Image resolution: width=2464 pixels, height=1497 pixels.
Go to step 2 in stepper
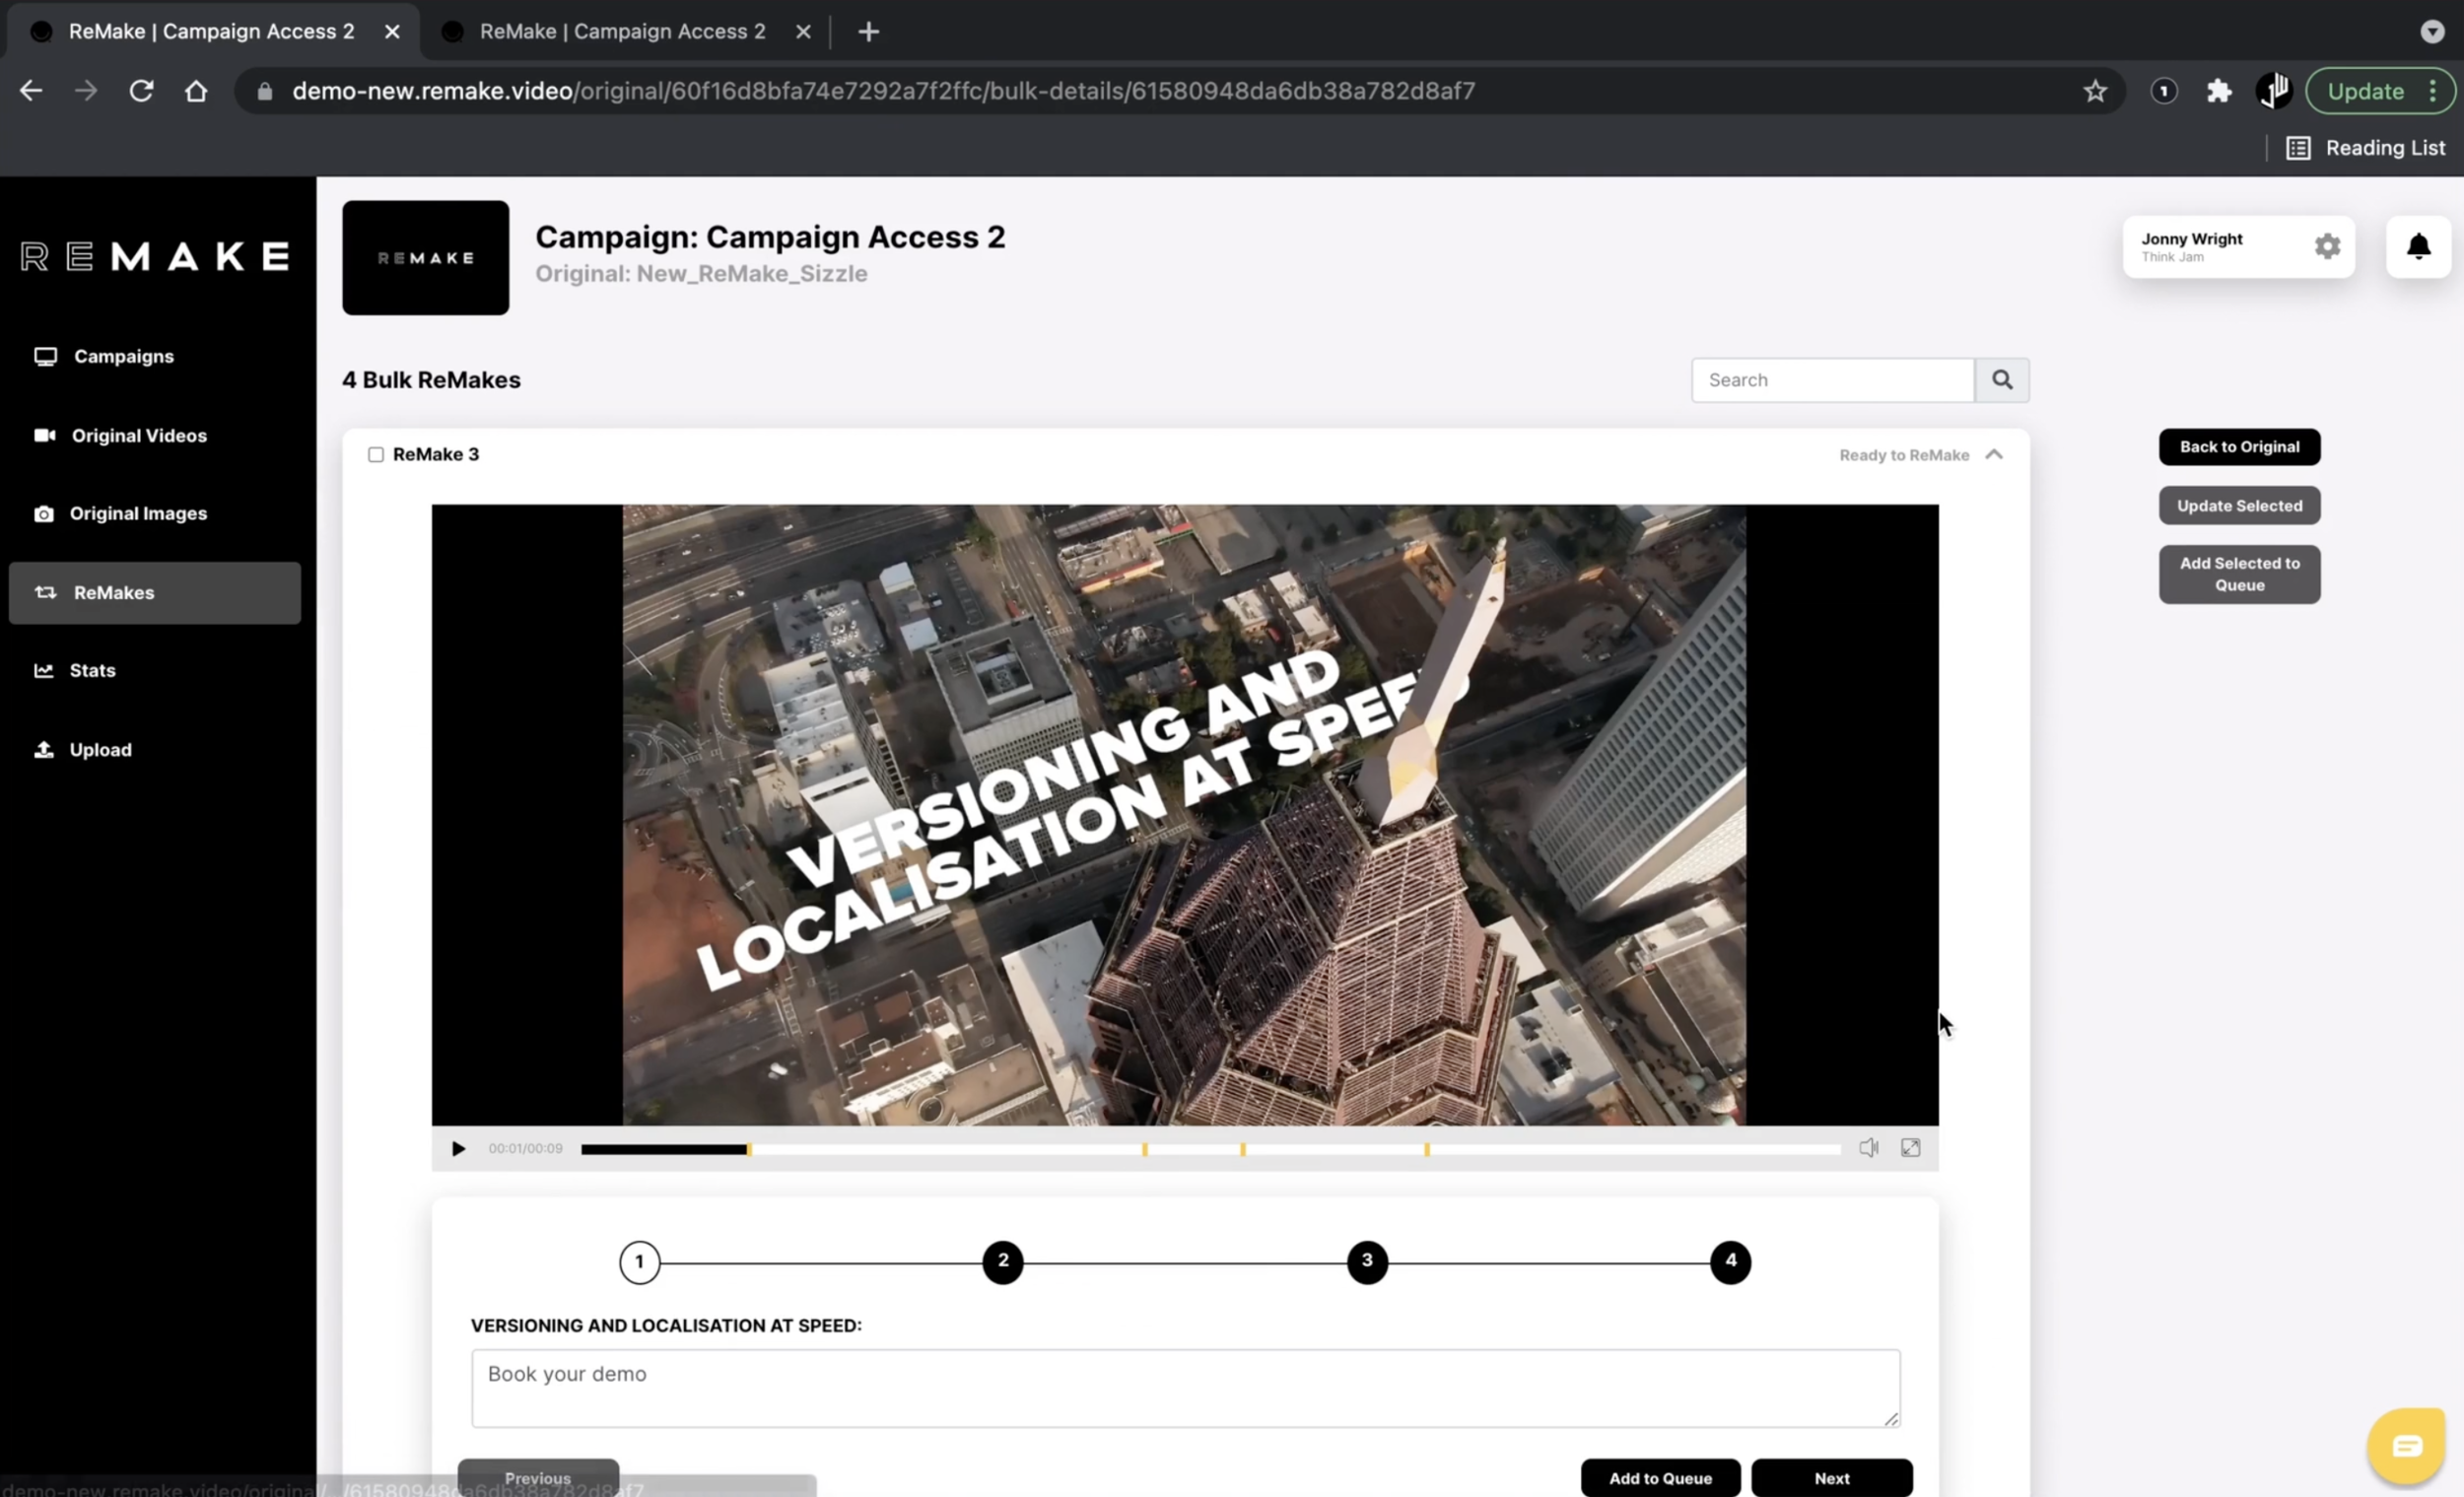pyautogui.click(x=1002, y=1262)
